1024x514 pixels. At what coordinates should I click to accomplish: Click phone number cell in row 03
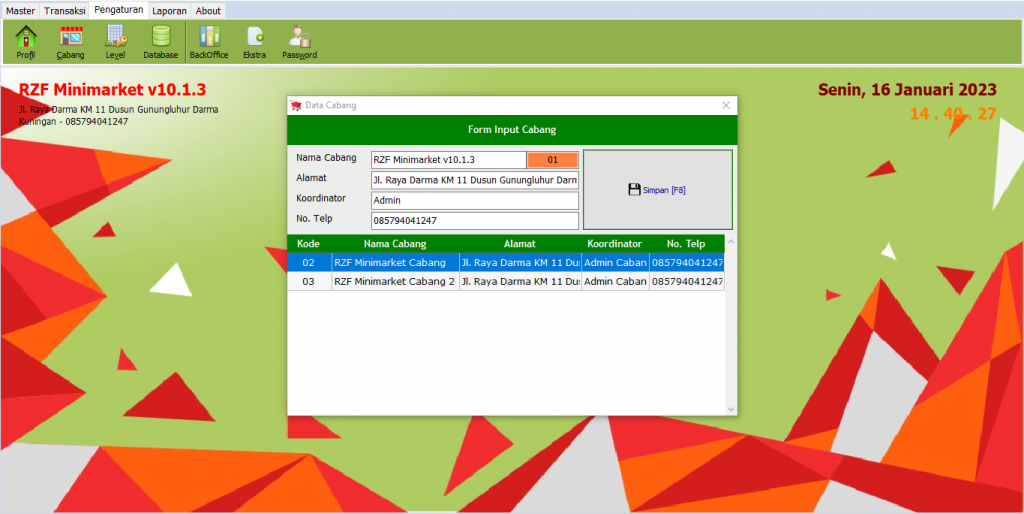[x=686, y=281]
